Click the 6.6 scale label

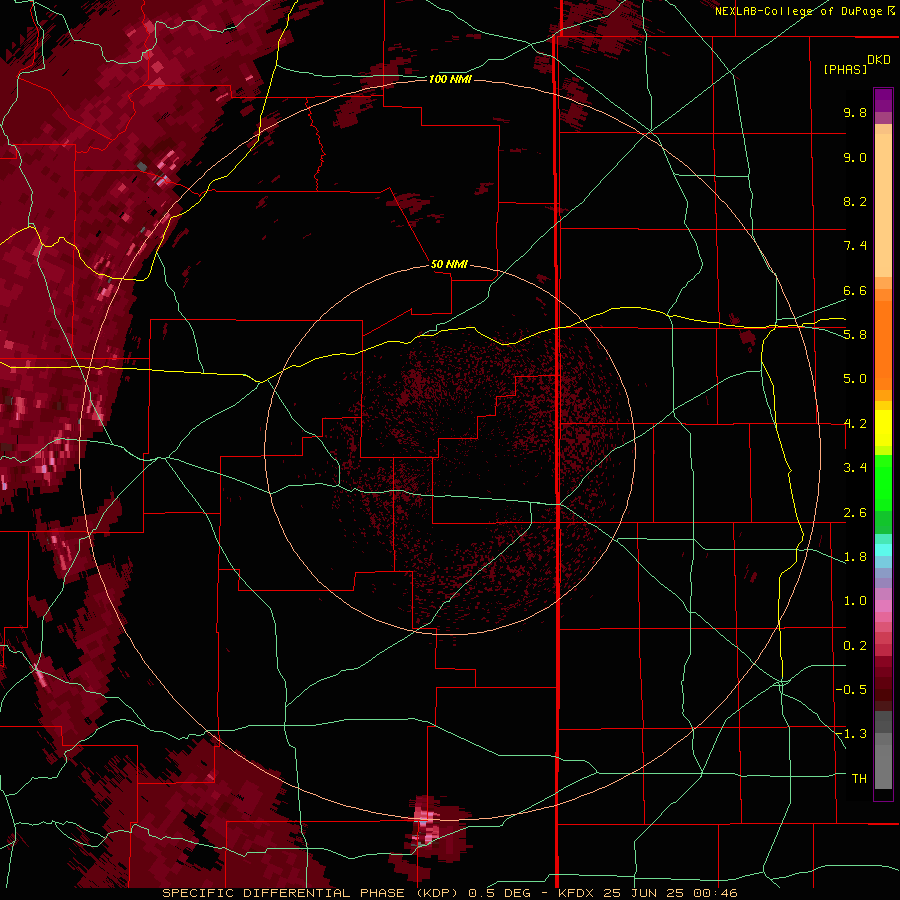tap(855, 290)
